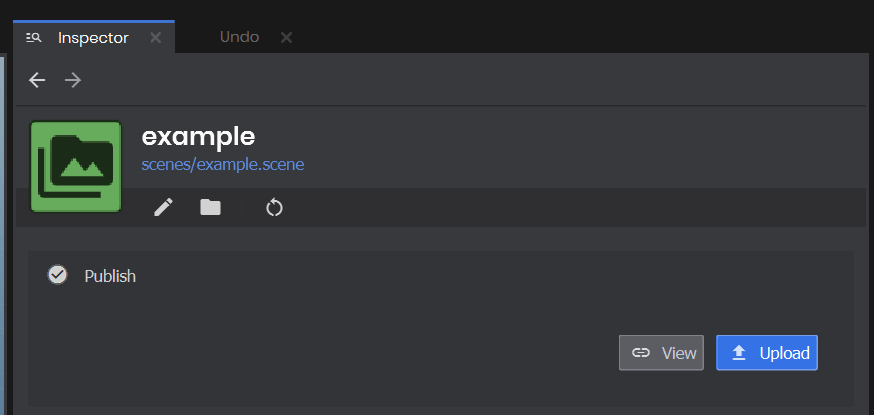
Task: Open asset location with the folder icon
Action: (210, 207)
